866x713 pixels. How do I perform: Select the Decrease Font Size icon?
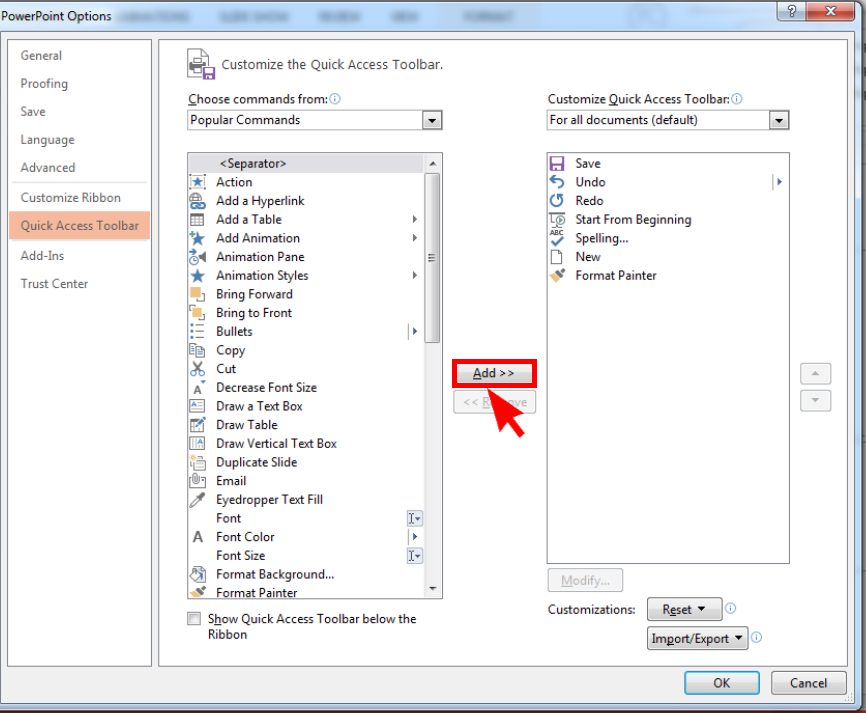point(197,387)
